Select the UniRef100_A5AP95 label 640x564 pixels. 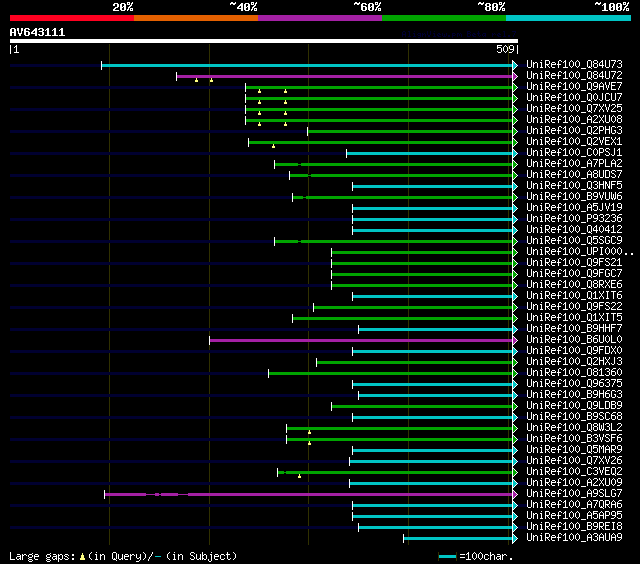click(574, 516)
